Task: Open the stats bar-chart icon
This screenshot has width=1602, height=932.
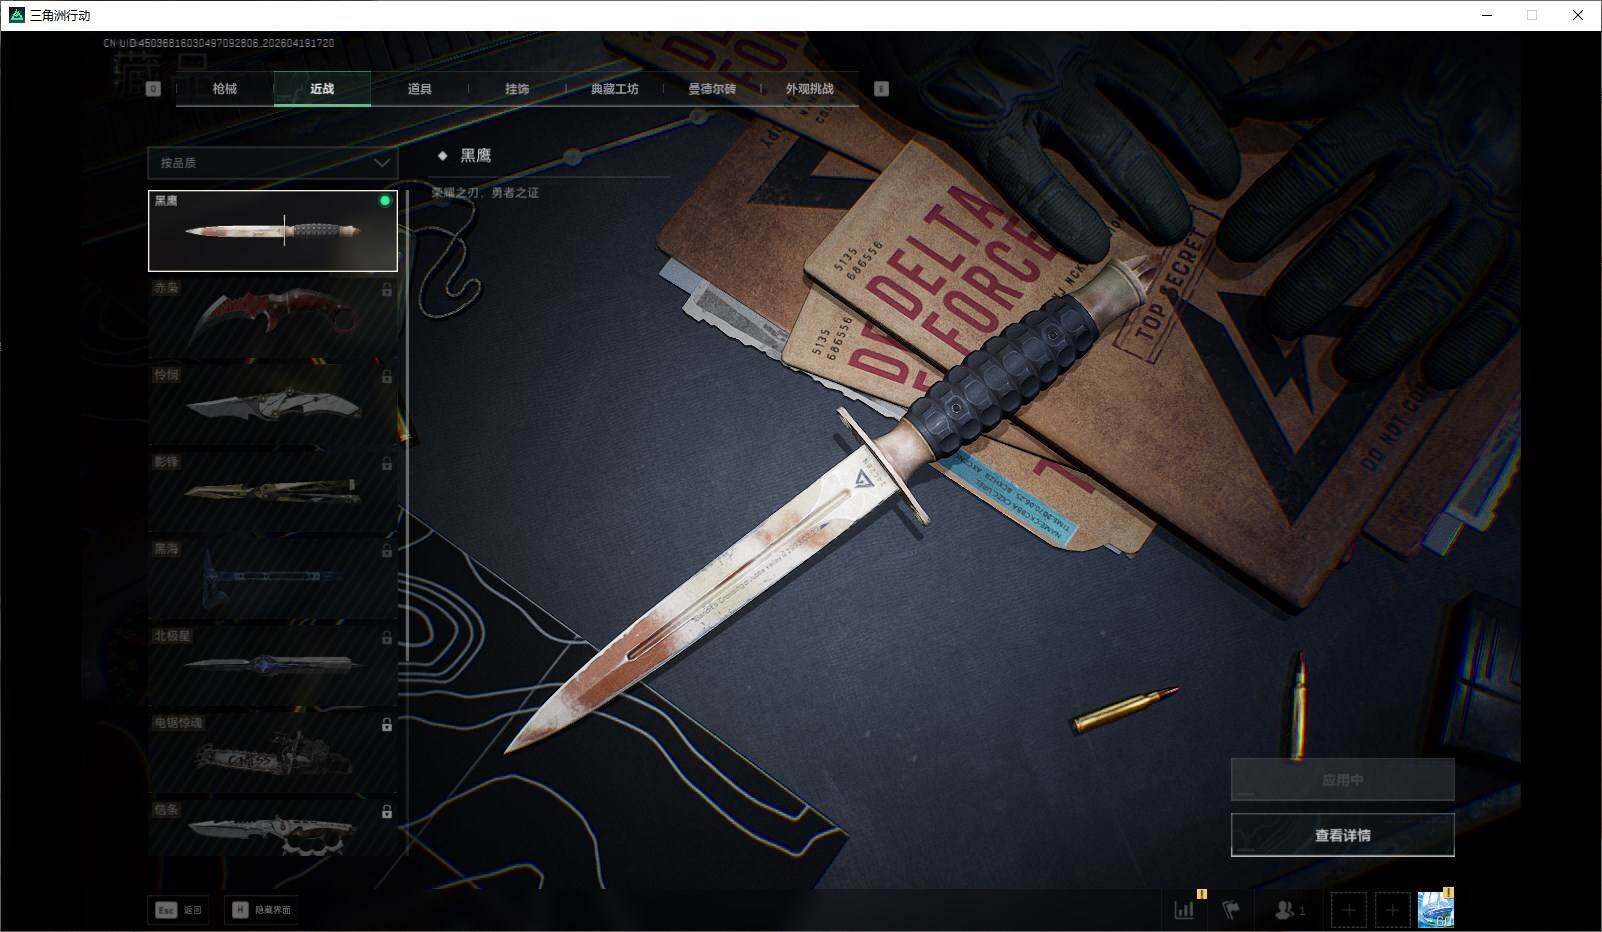Action: click(1185, 910)
